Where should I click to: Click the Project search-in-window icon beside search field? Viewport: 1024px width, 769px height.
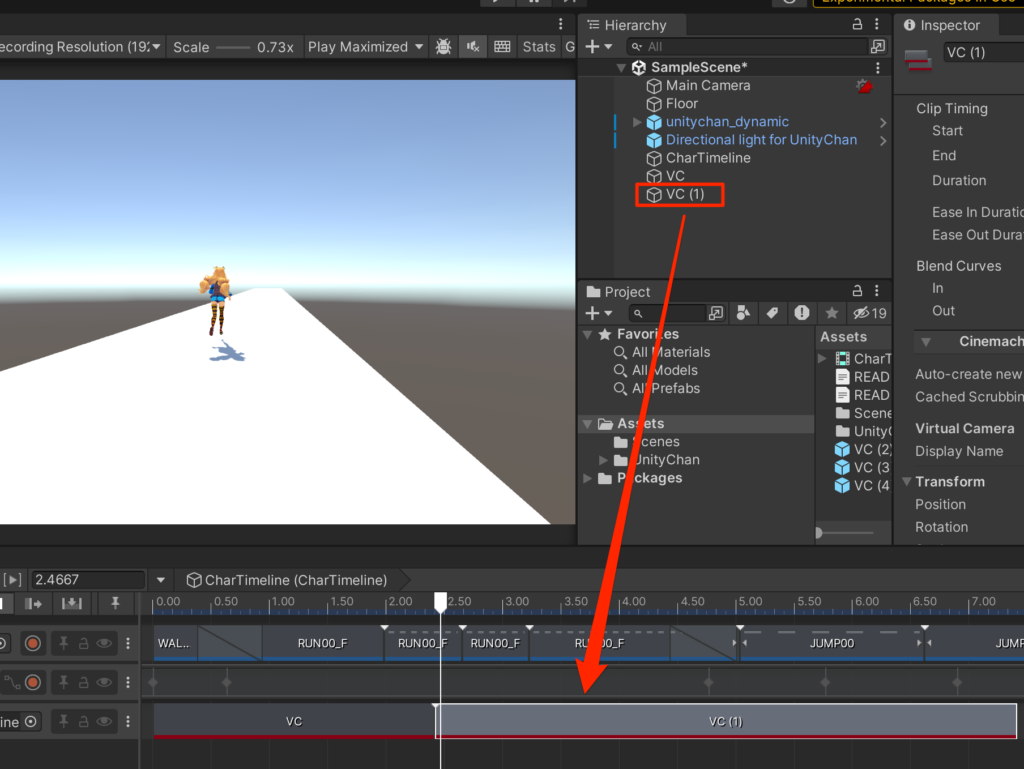[716, 313]
